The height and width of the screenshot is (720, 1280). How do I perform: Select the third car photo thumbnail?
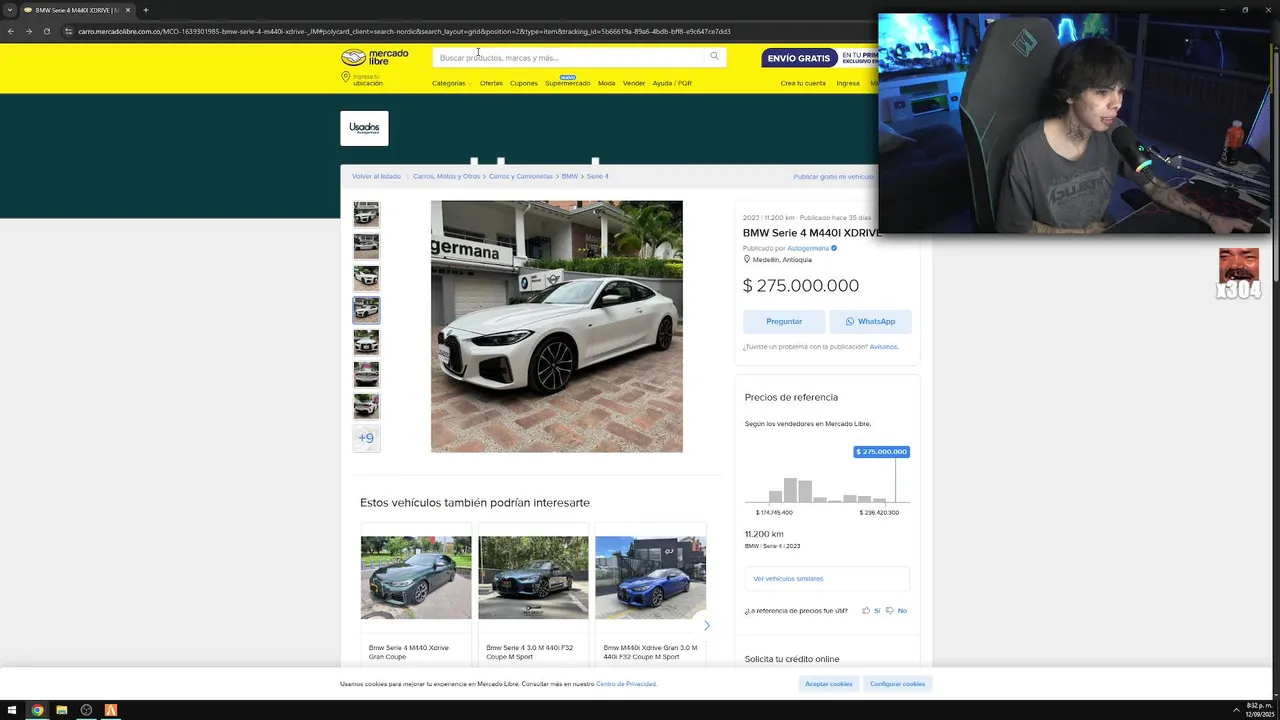click(x=366, y=278)
